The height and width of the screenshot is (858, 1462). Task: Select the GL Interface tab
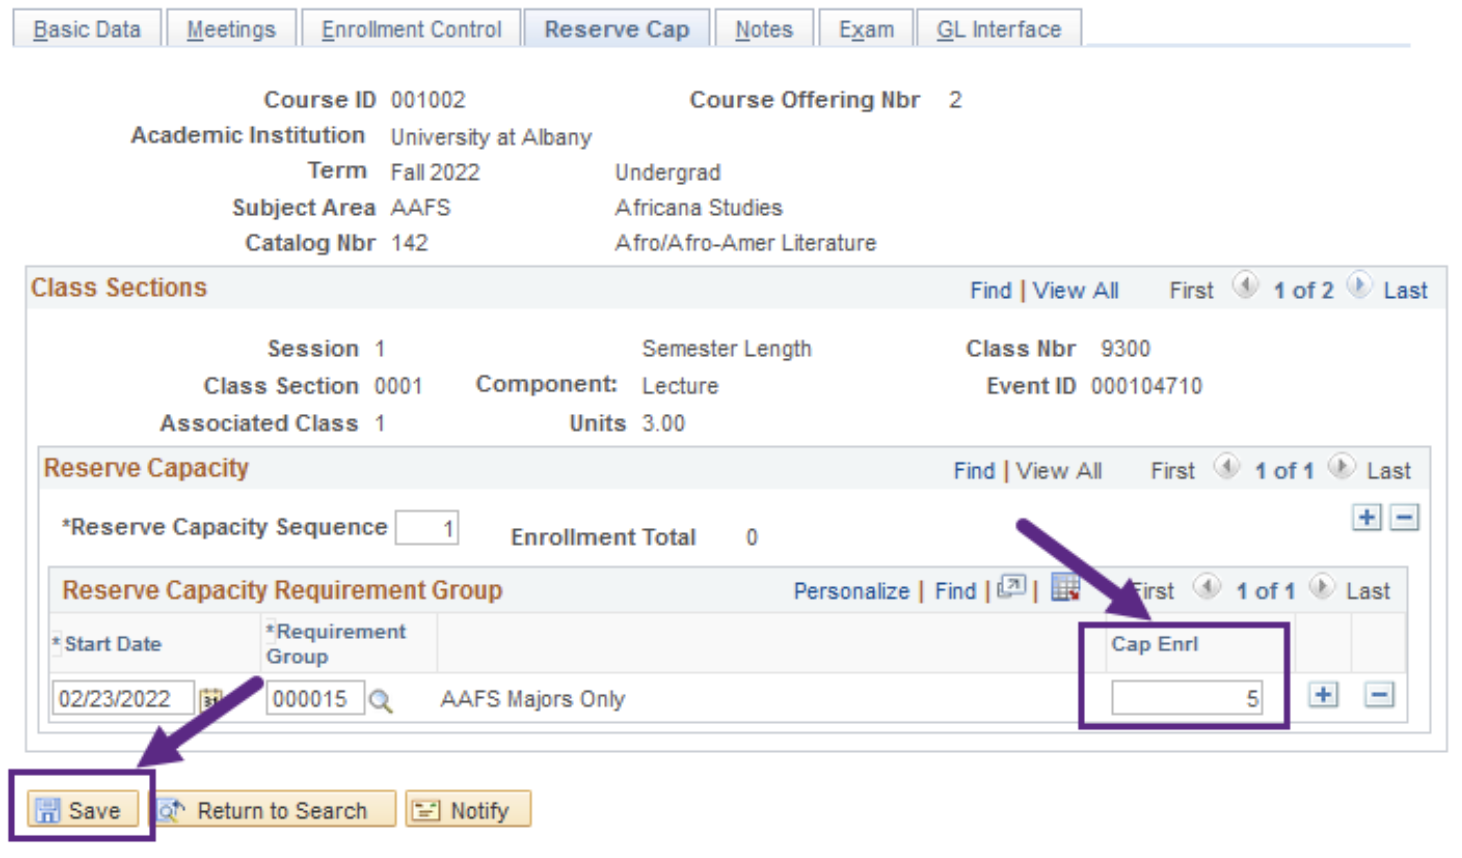click(x=998, y=30)
